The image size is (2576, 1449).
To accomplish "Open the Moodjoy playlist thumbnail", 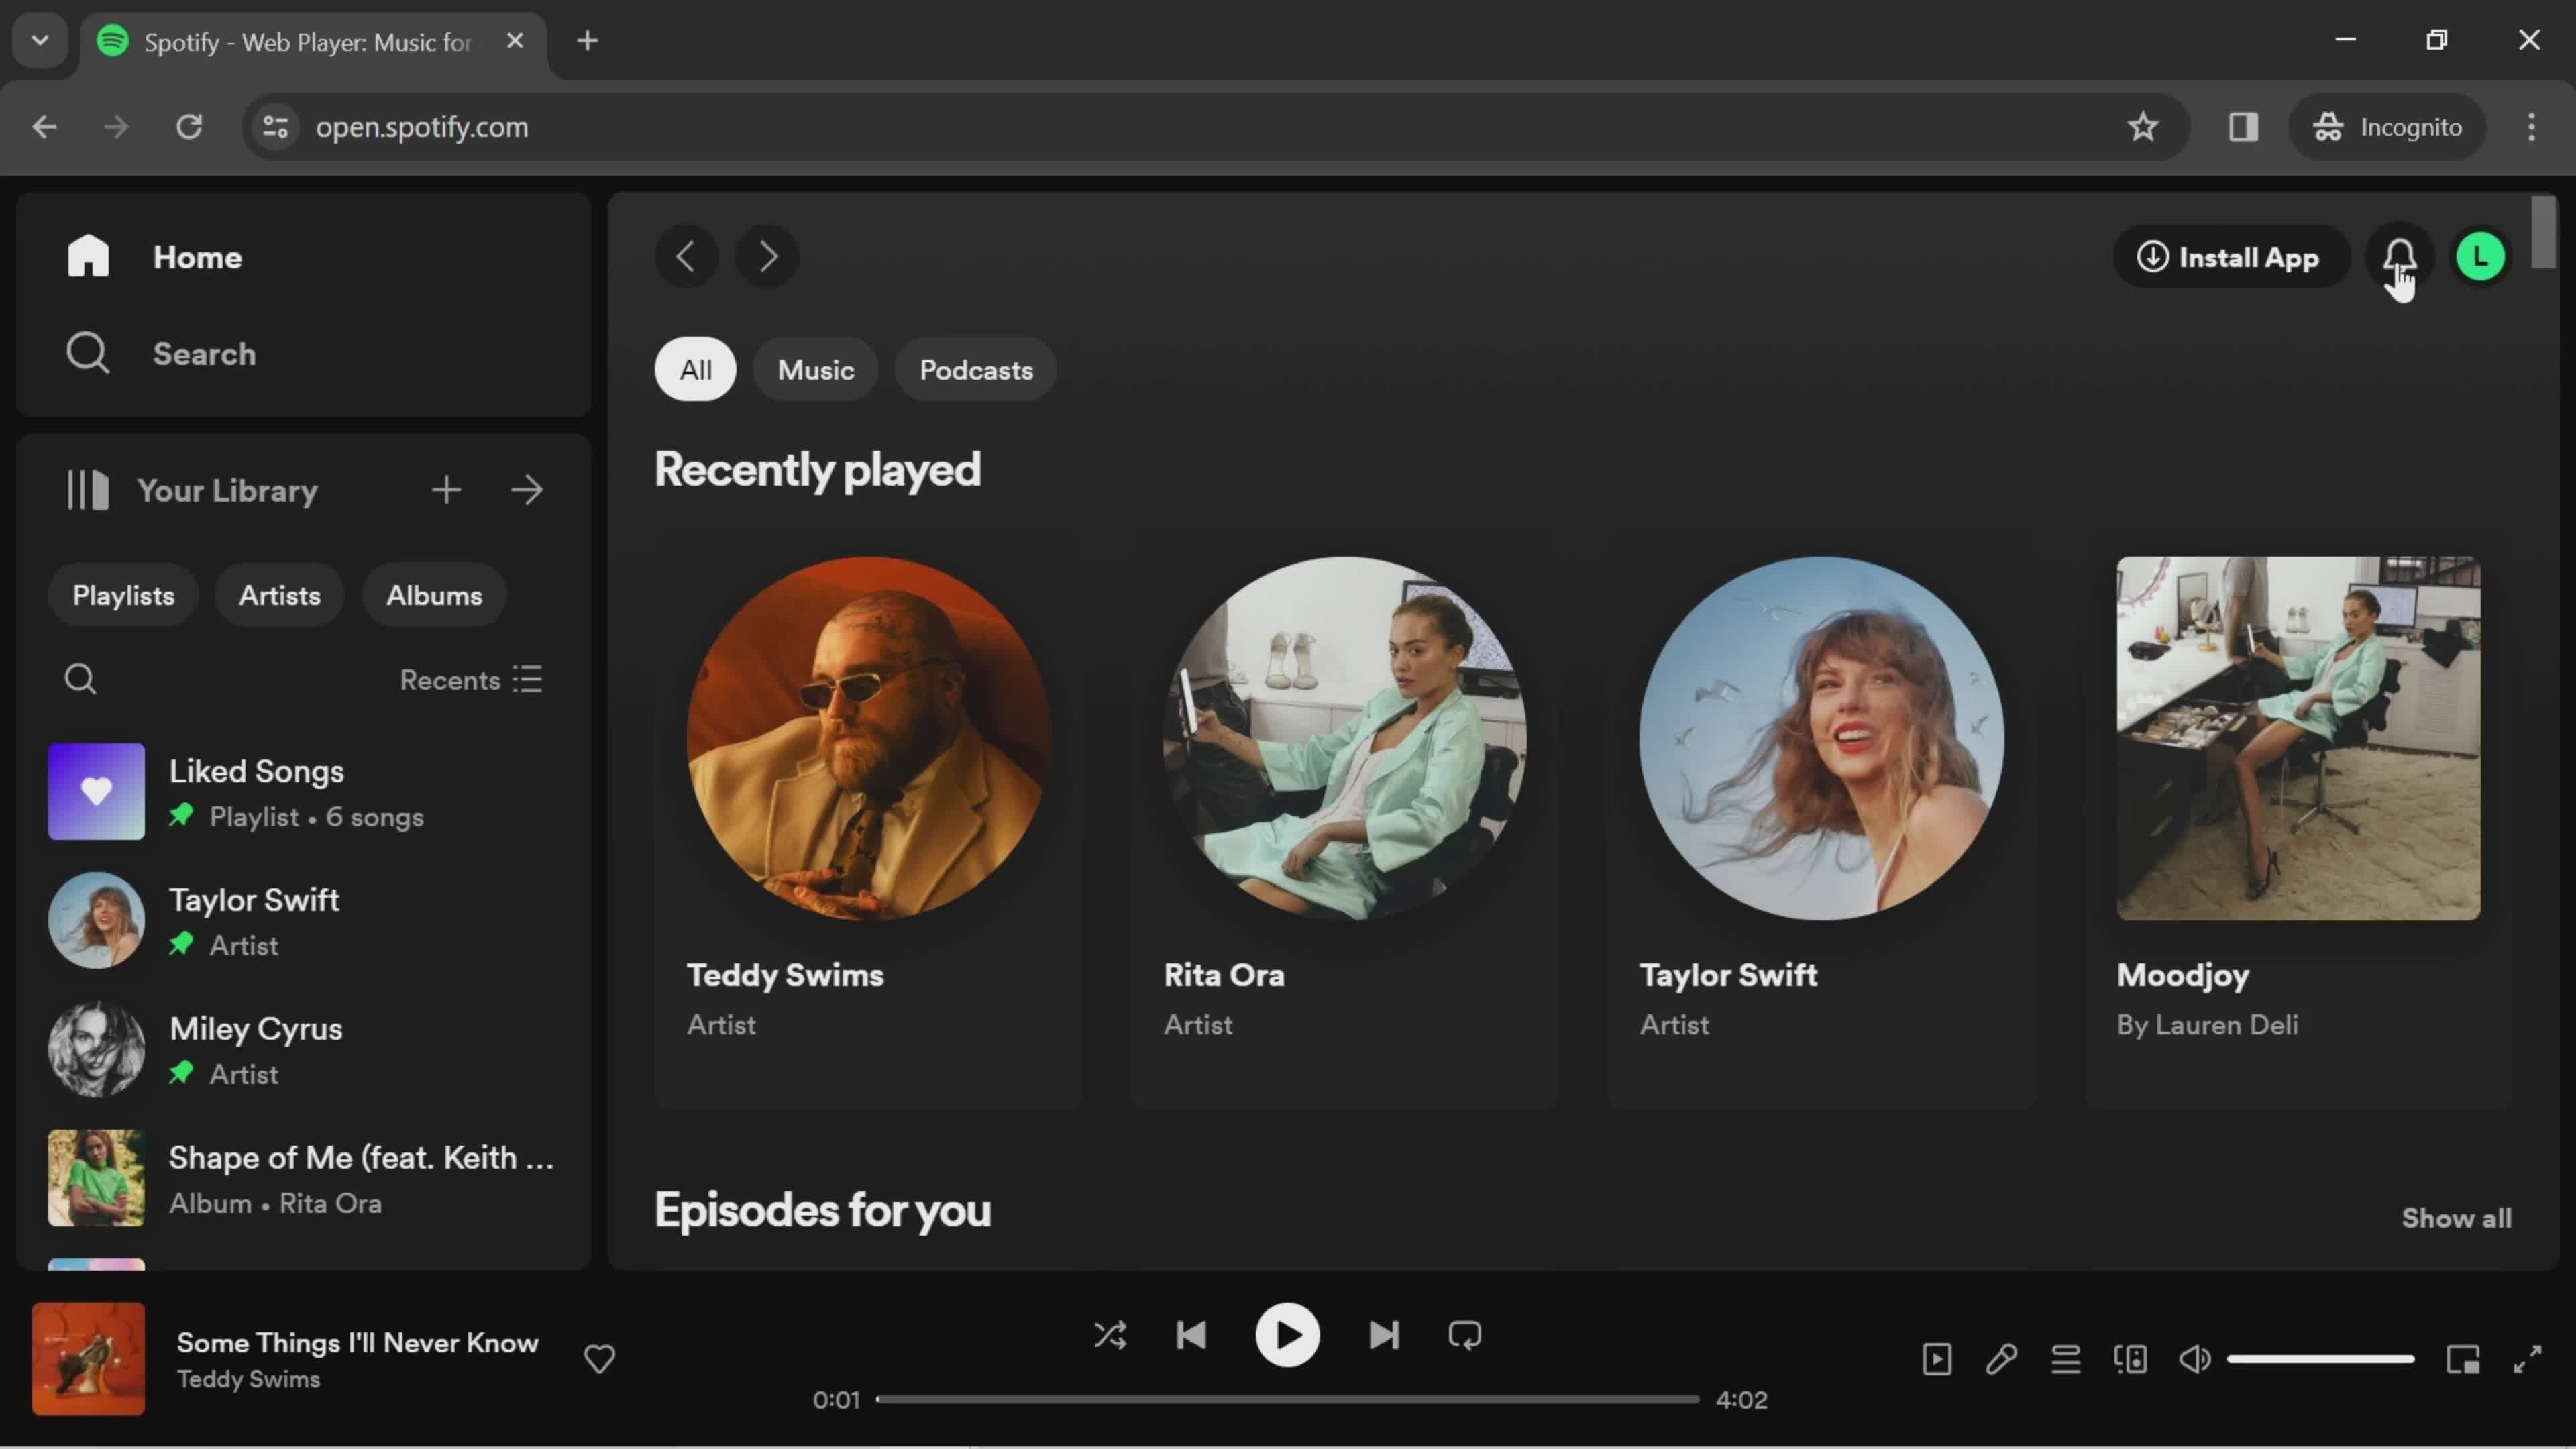I will (2297, 738).
